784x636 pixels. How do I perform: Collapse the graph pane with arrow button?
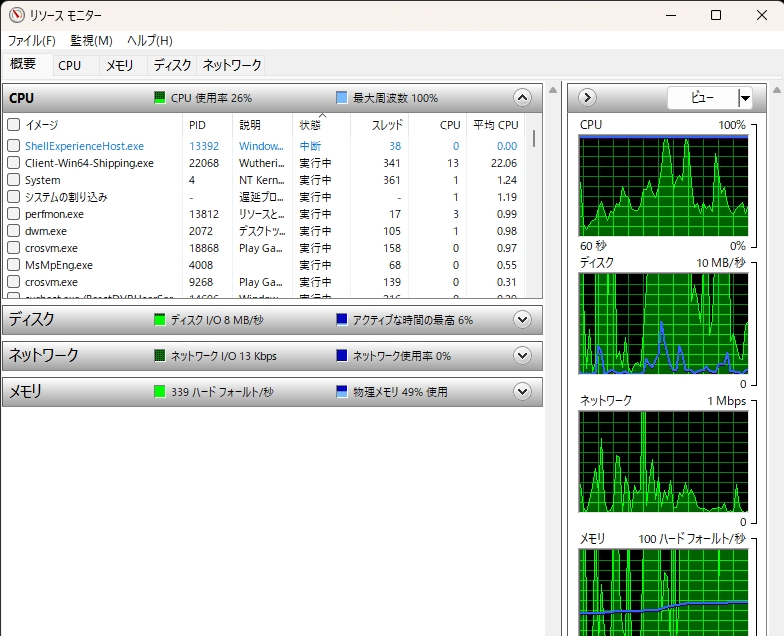[587, 98]
